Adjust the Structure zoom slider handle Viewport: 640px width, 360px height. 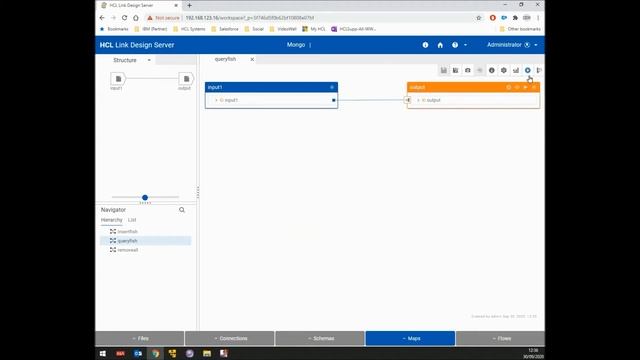[145, 198]
